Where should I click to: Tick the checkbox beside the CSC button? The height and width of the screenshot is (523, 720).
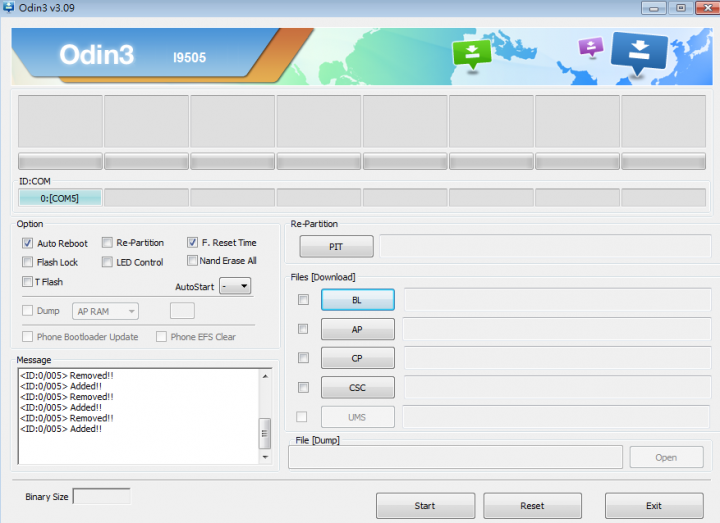click(x=303, y=388)
